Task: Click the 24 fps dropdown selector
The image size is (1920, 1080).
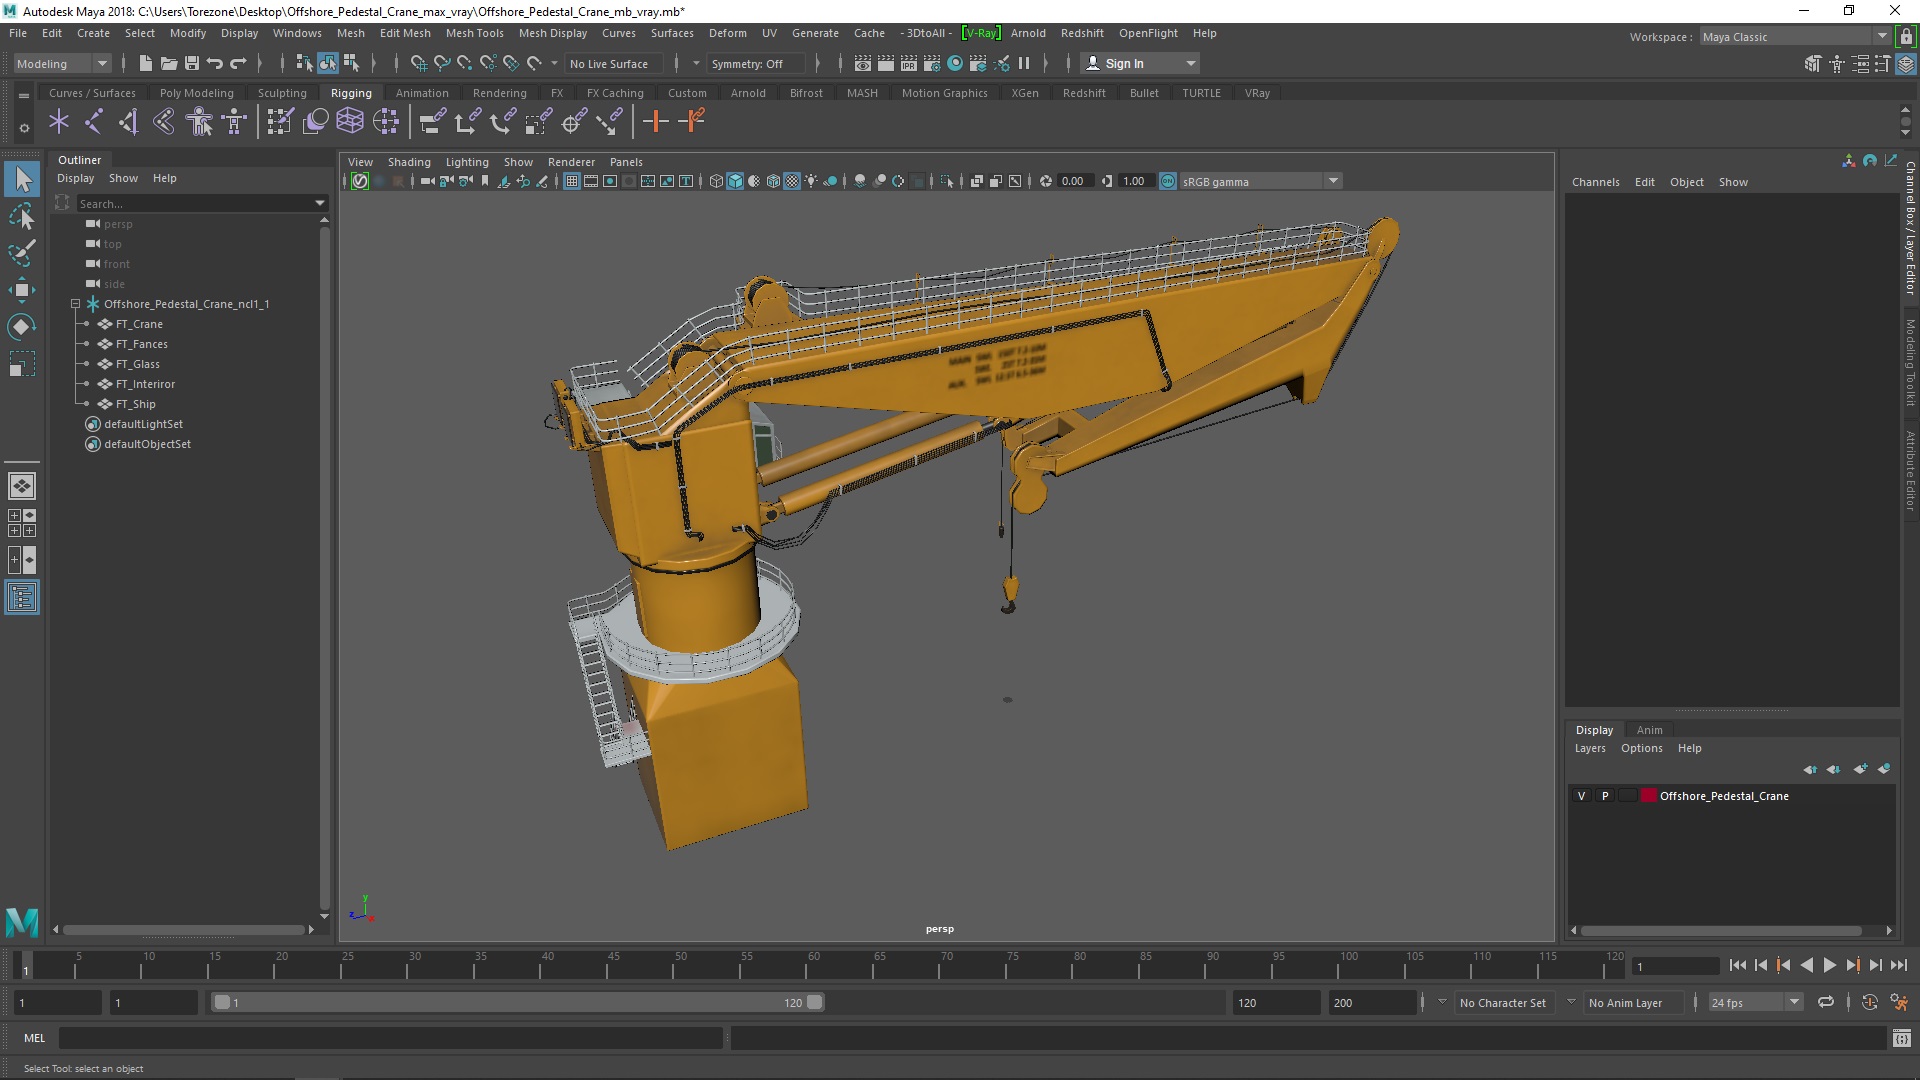Action: pos(1750,1002)
